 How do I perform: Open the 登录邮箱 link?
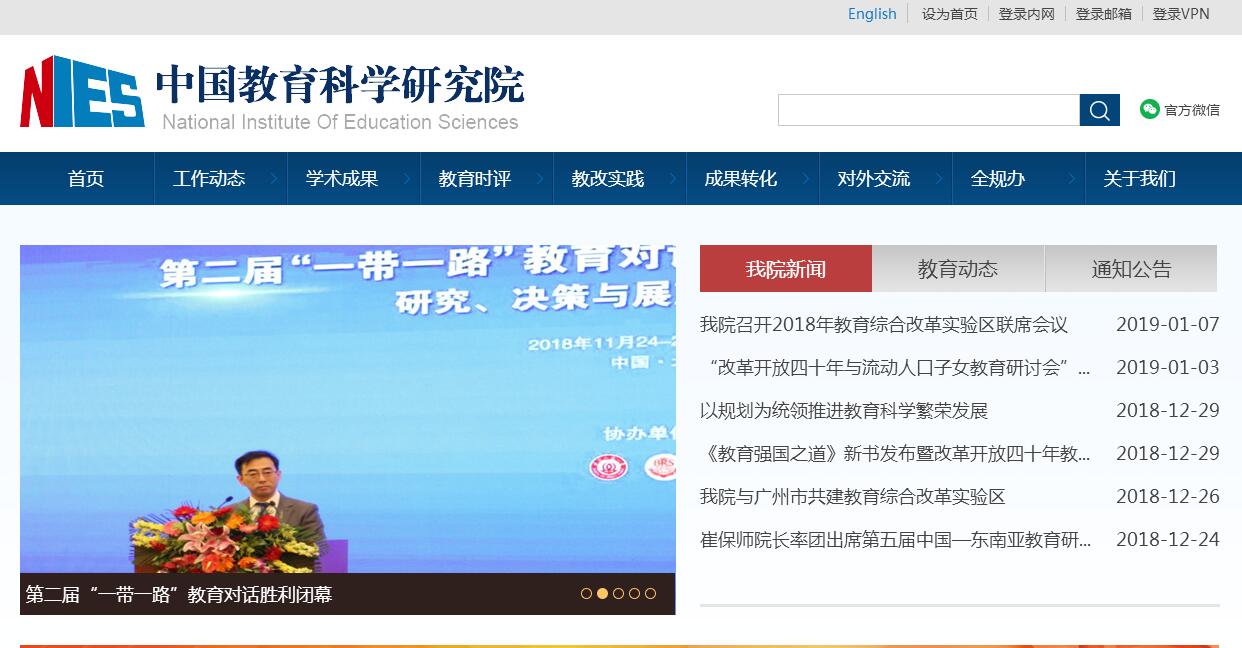[x=1103, y=14]
